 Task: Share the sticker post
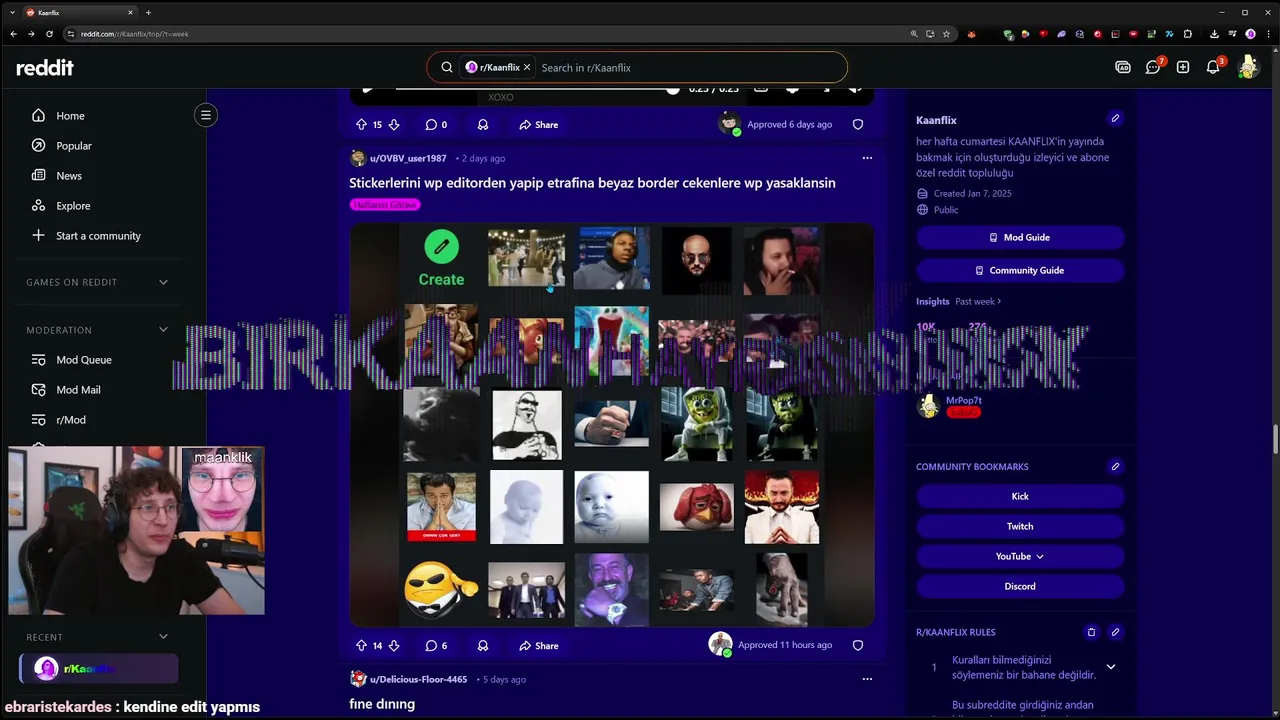[539, 646]
